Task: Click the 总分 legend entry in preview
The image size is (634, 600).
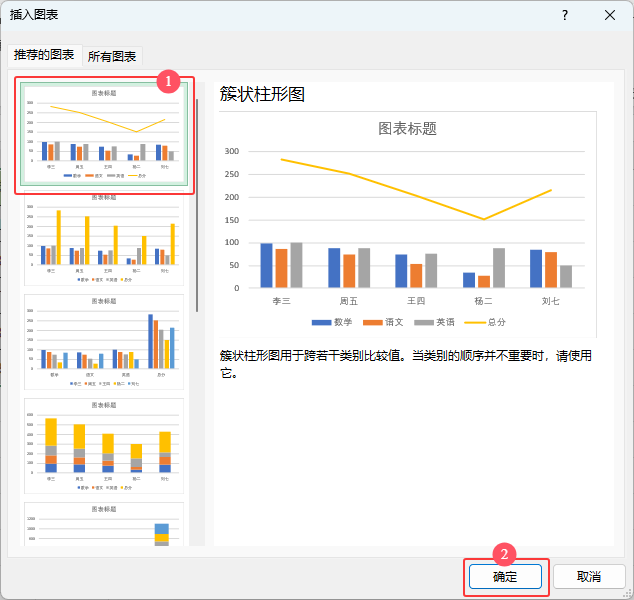Action: (485, 322)
